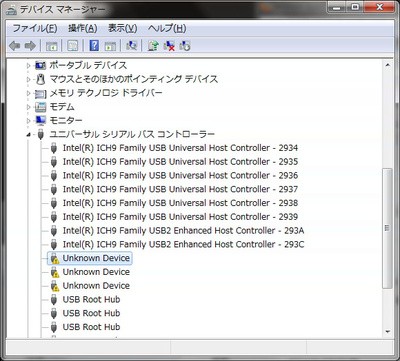Click the warning icon of the middle Unknown Device
This screenshot has height=361, width=400.
pyautogui.click(x=54, y=272)
